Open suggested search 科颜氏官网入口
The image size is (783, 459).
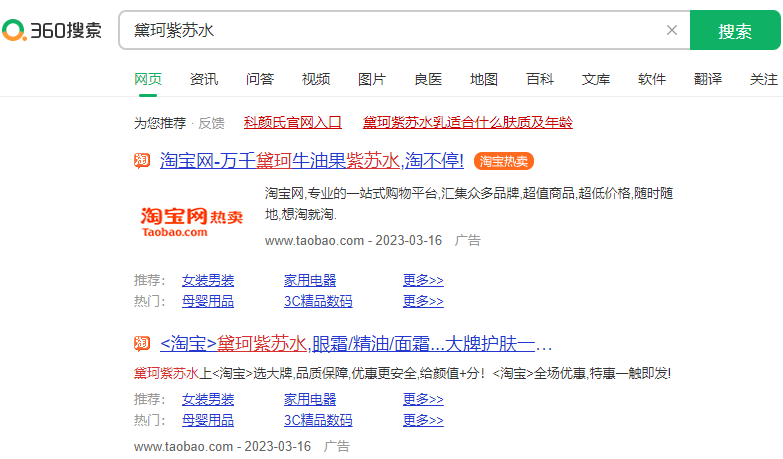click(293, 122)
